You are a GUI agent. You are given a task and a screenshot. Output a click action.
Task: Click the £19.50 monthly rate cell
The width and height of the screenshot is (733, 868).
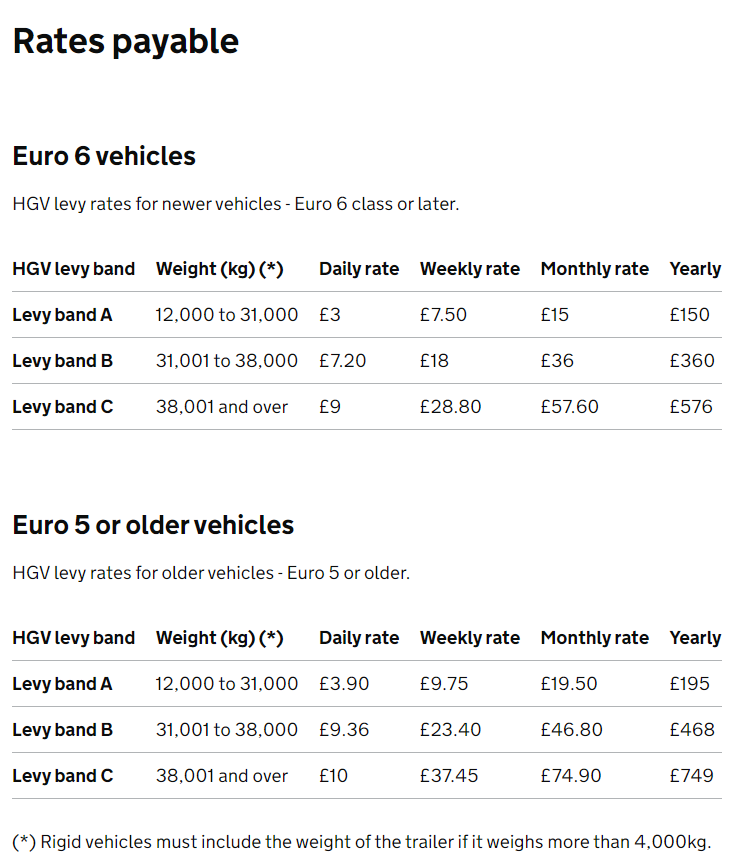point(569,684)
